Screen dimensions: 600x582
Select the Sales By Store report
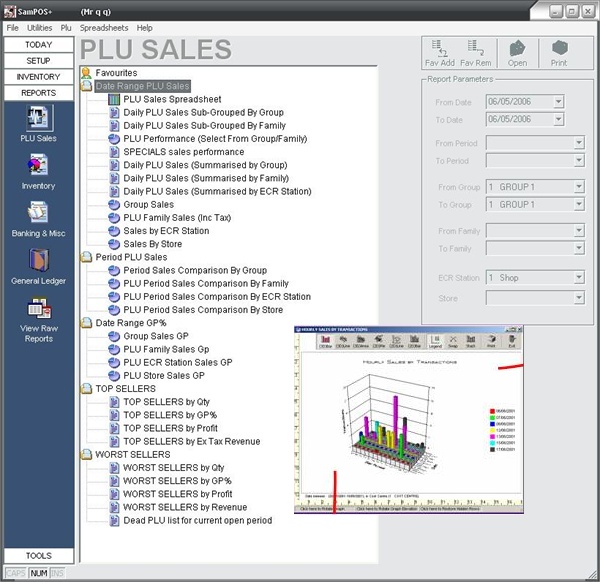[153, 244]
